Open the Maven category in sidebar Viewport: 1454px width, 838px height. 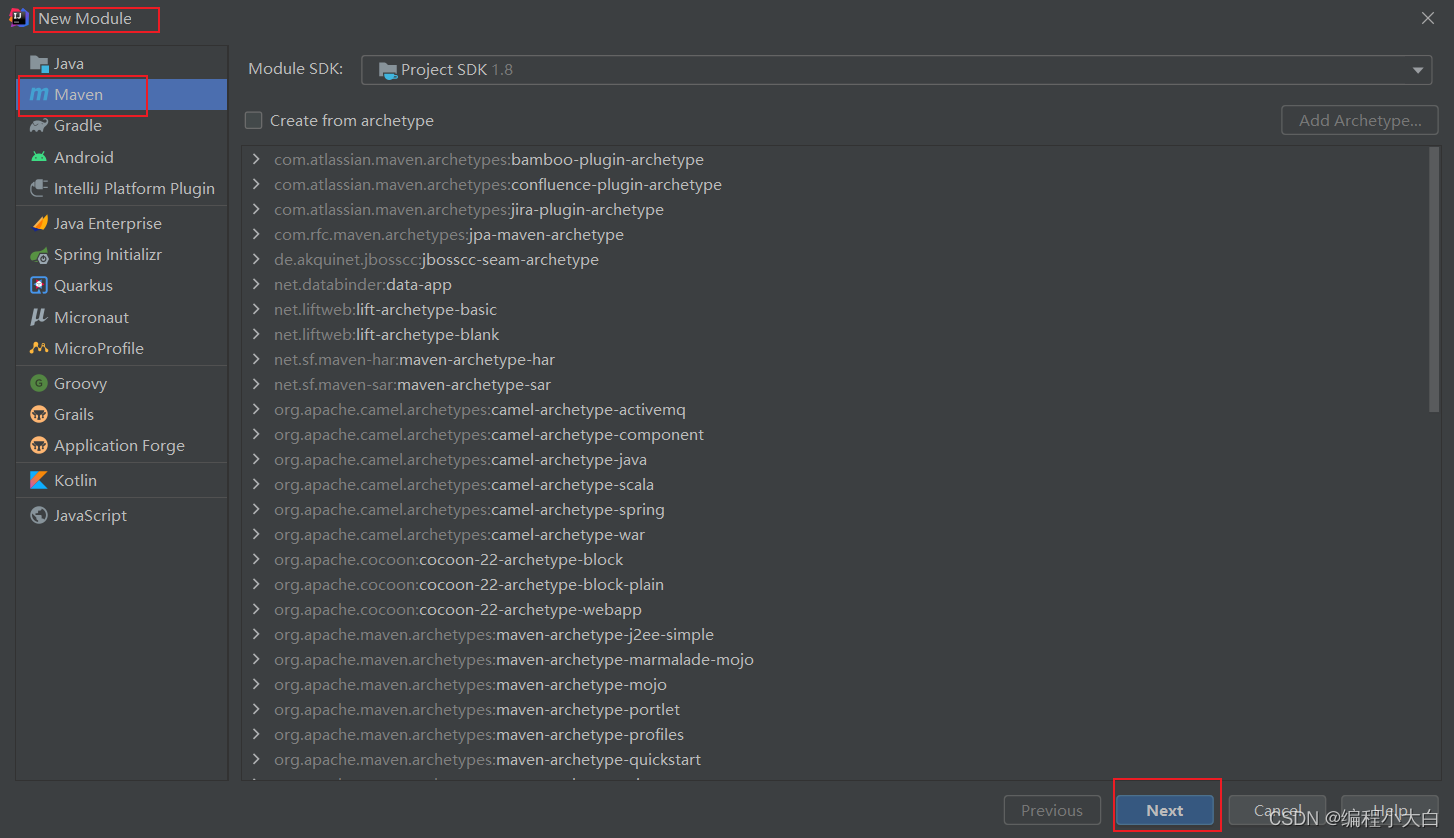point(122,94)
